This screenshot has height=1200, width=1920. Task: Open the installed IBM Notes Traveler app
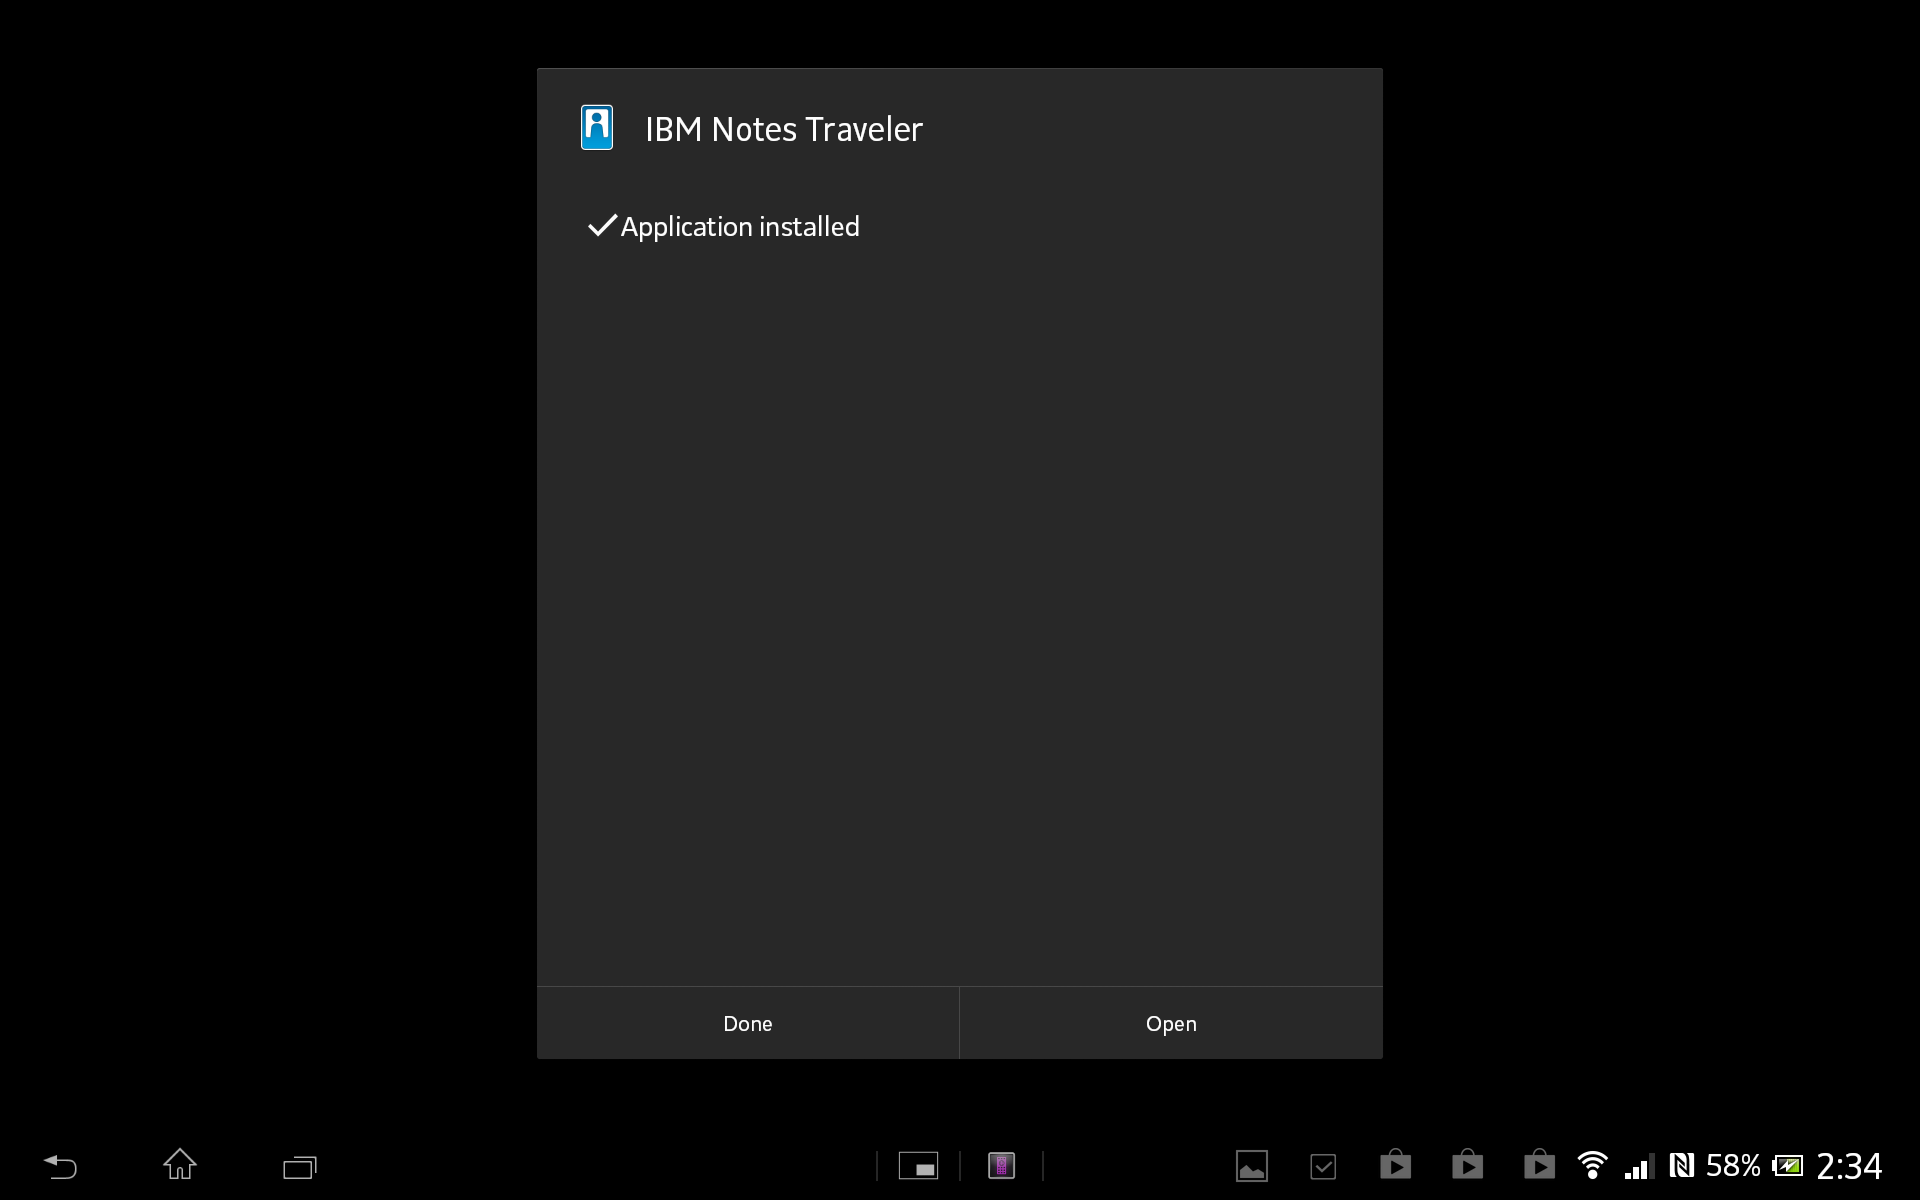1171,1023
